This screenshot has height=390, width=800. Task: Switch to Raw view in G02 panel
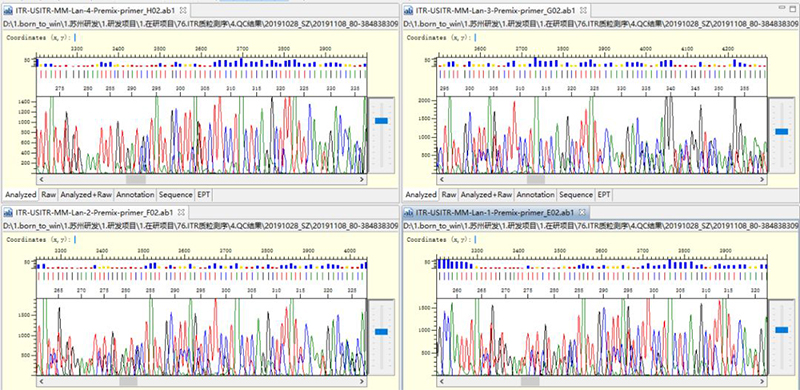point(449,194)
